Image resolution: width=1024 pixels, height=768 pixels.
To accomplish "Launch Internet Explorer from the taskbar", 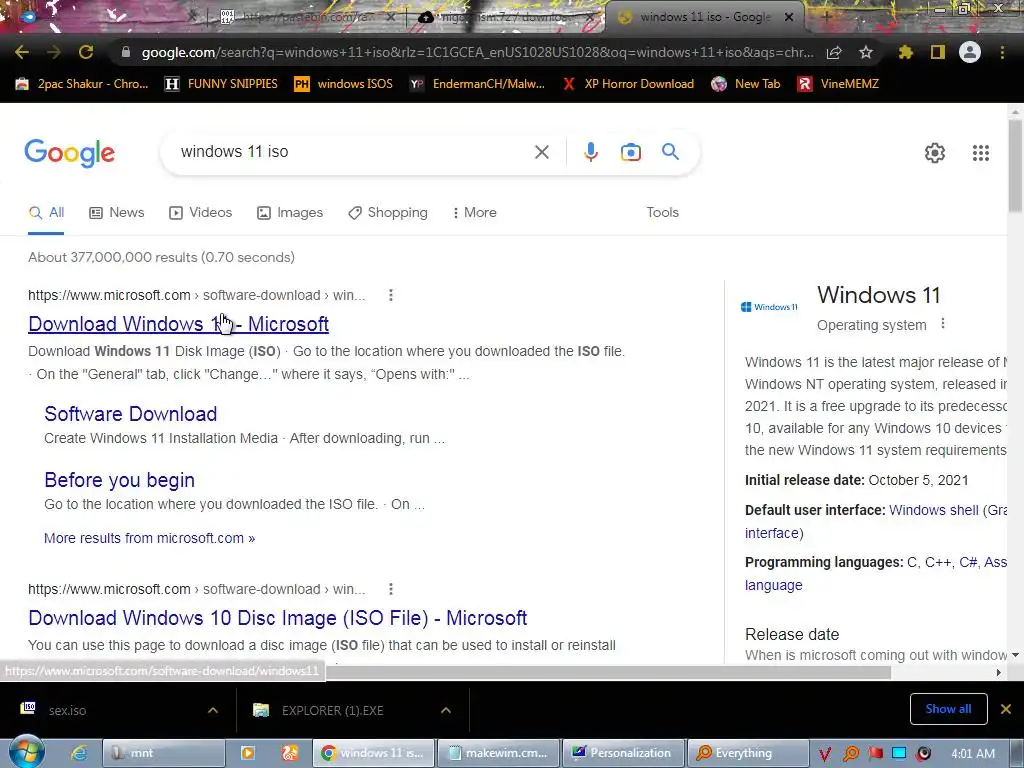I will coord(79,753).
